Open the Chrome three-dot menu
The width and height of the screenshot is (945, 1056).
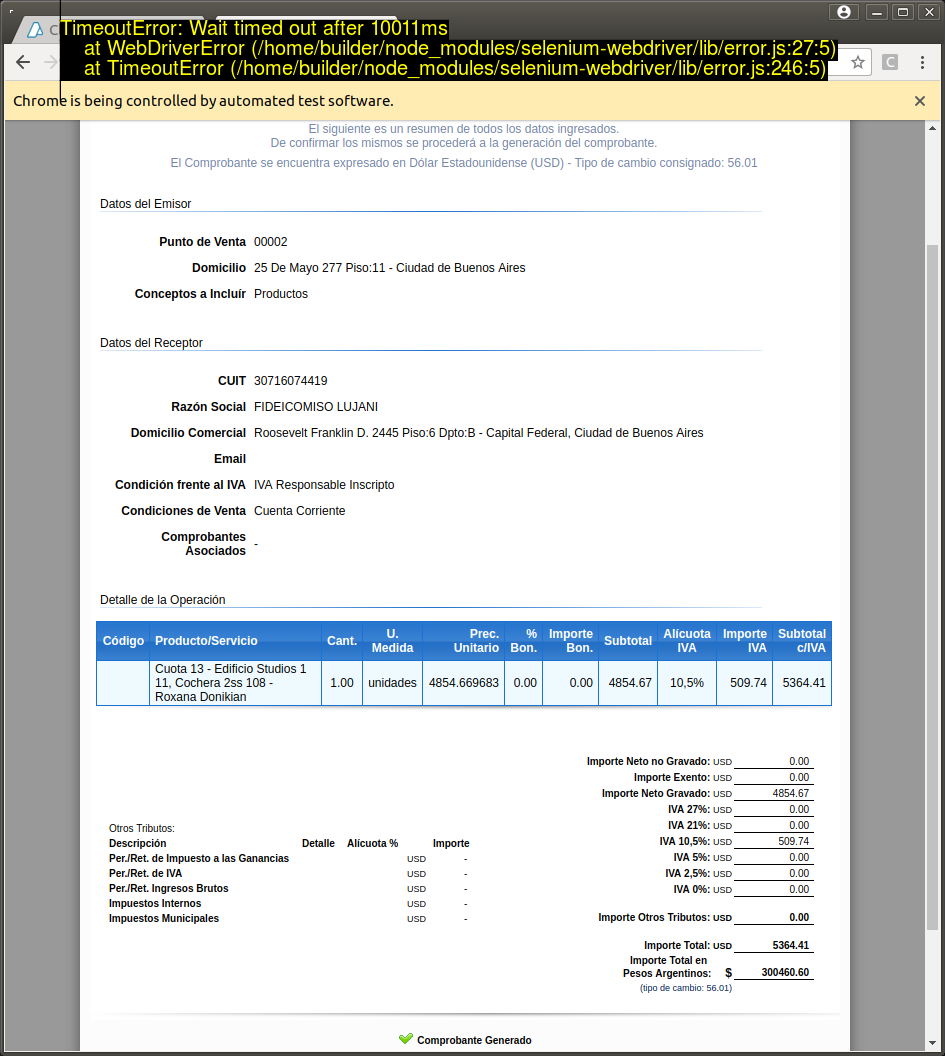tap(922, 63)
